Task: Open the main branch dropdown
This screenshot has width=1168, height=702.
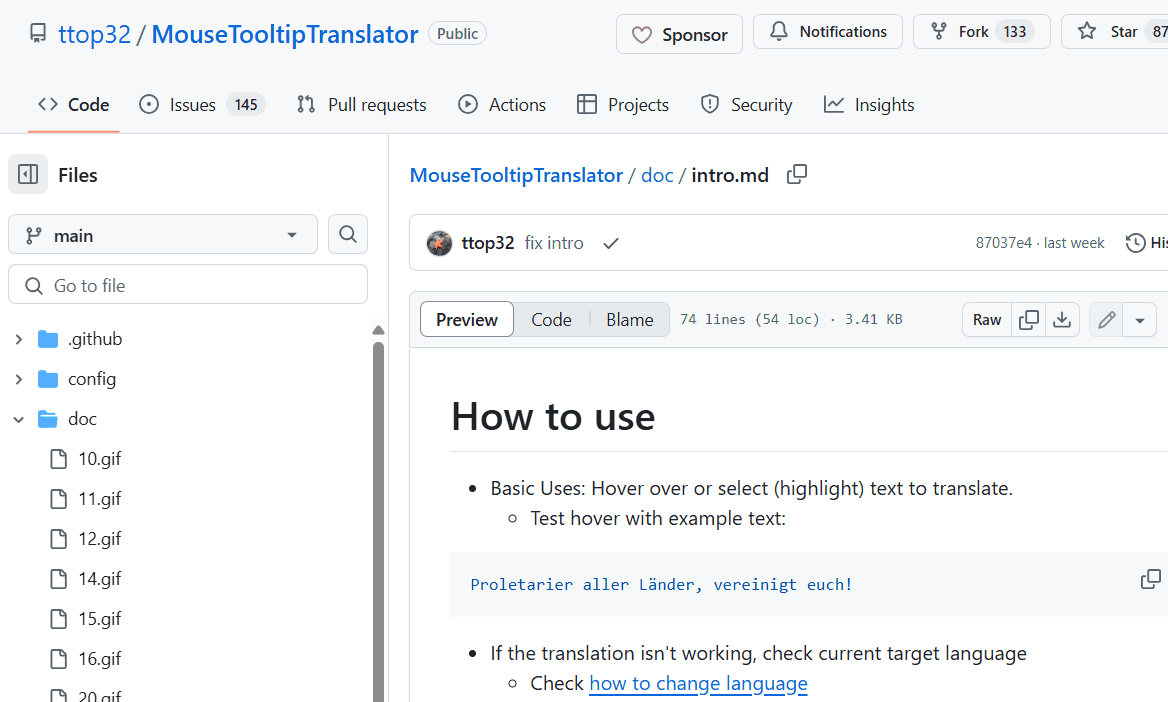Action: point(162,235)
